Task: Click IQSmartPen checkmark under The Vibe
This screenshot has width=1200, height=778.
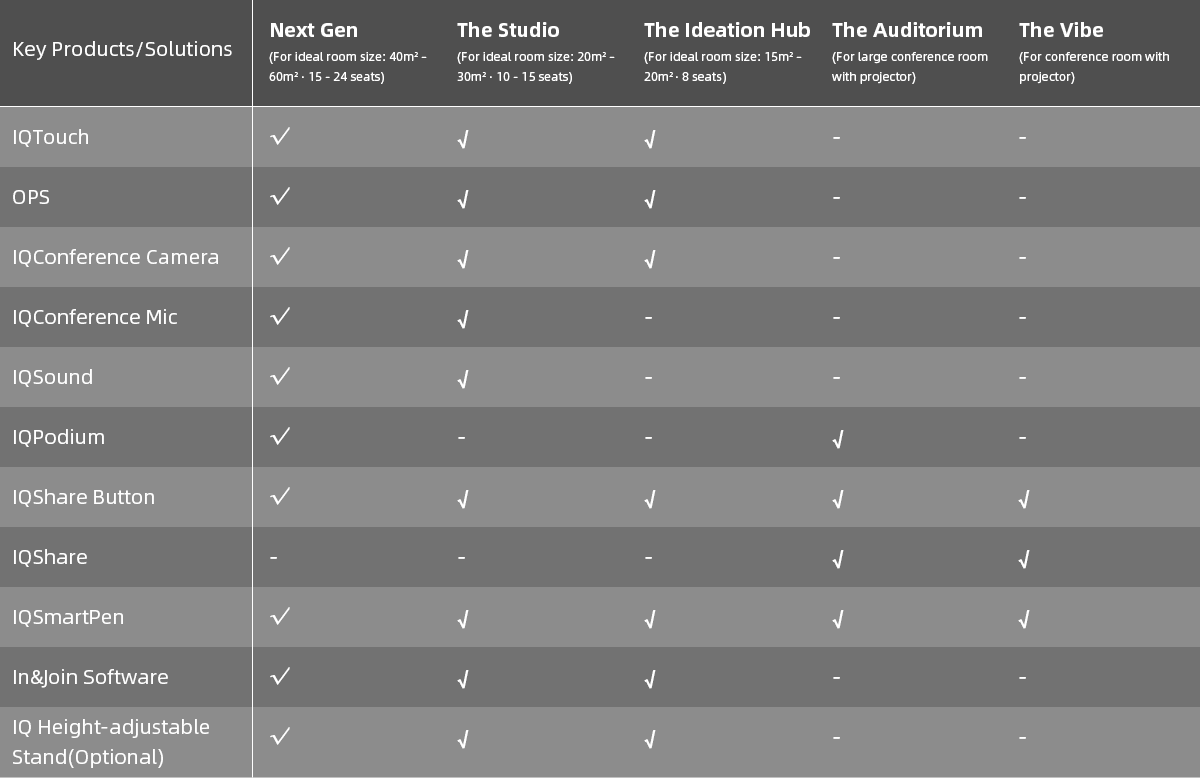Action: click(x=1024, y=619)
